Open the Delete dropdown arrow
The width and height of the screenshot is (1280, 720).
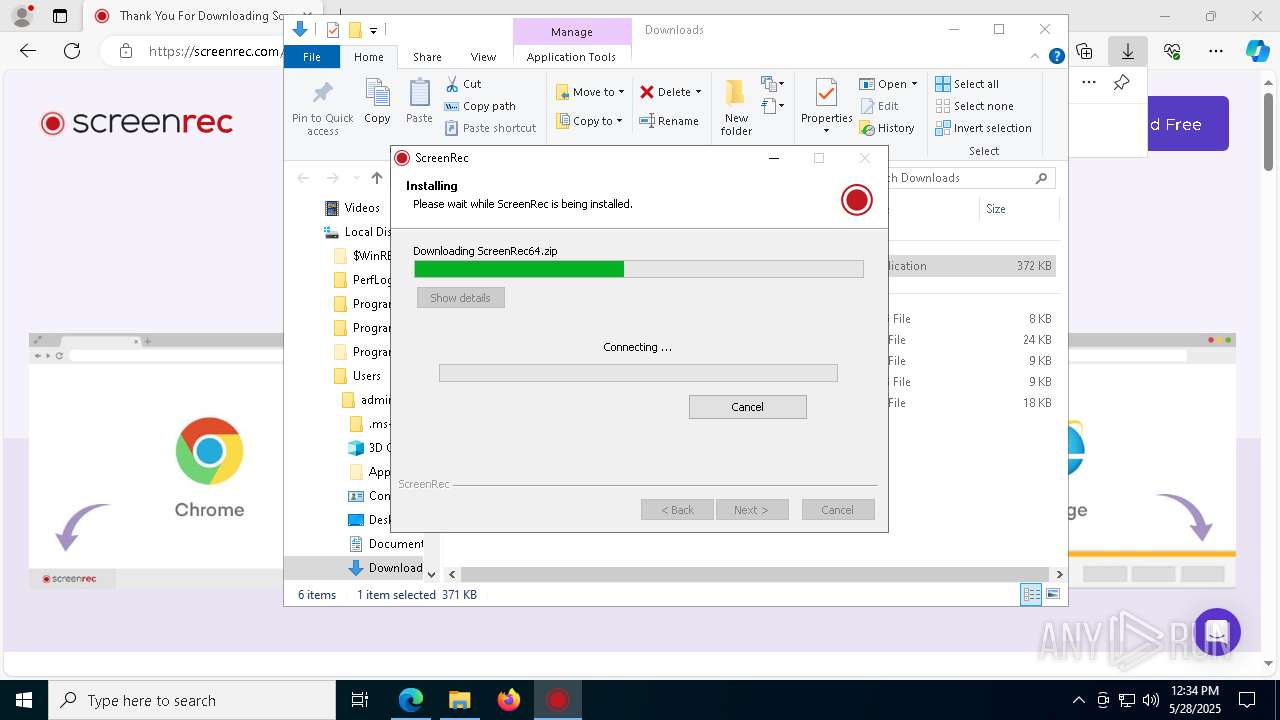pyautogui.click(x=698, y=92)
